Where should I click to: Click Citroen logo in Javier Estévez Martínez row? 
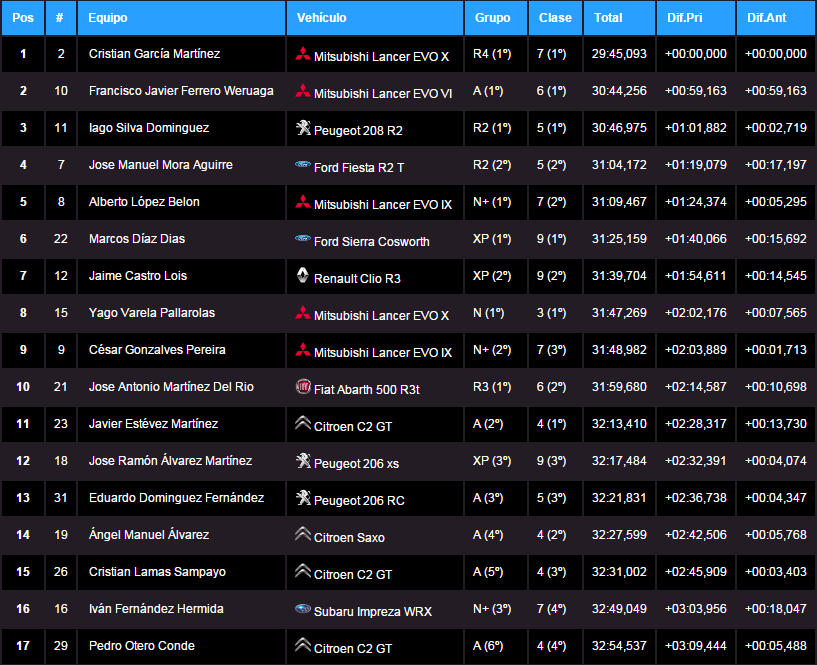[303, 423]
